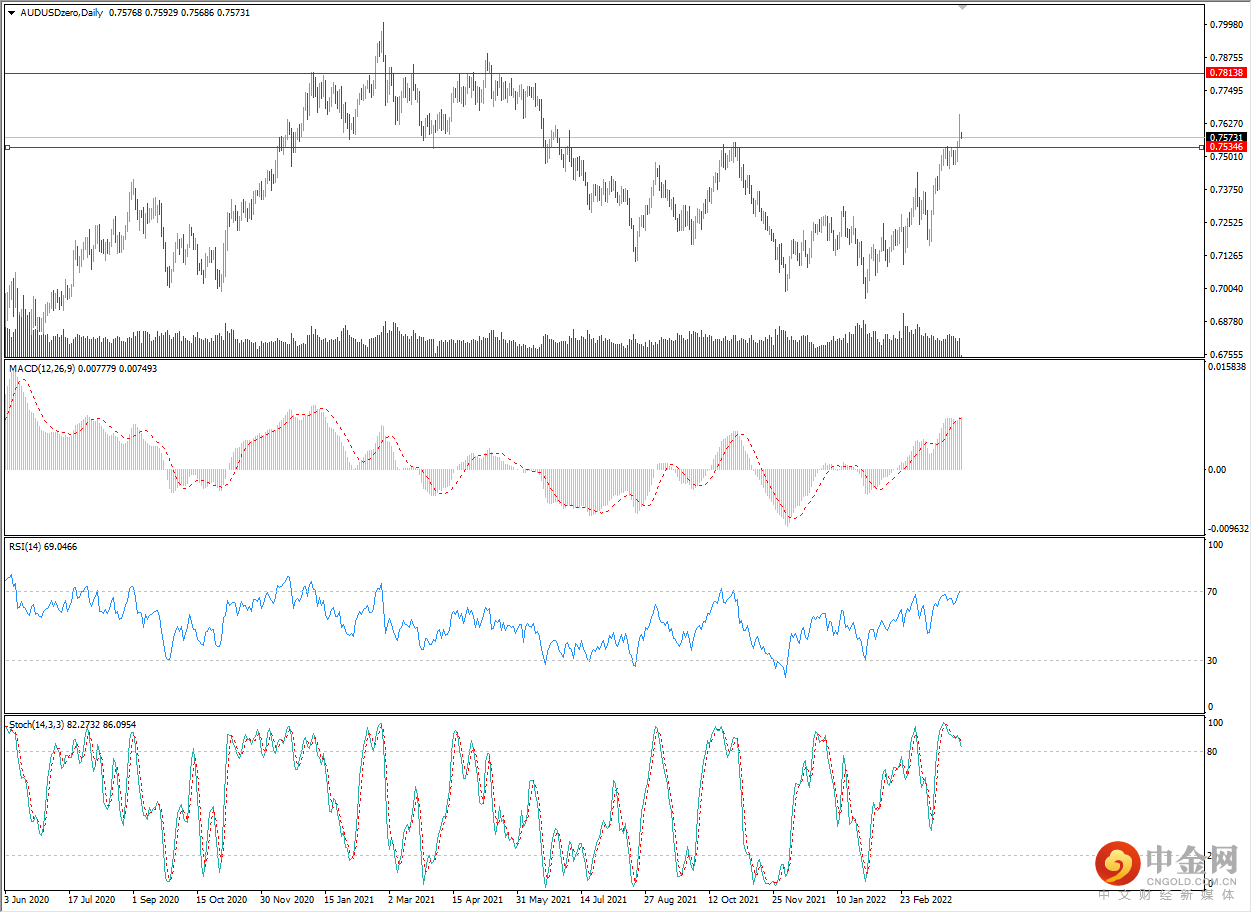
Task: Click the 25 Nov 2021 date label
Action: 799,900
